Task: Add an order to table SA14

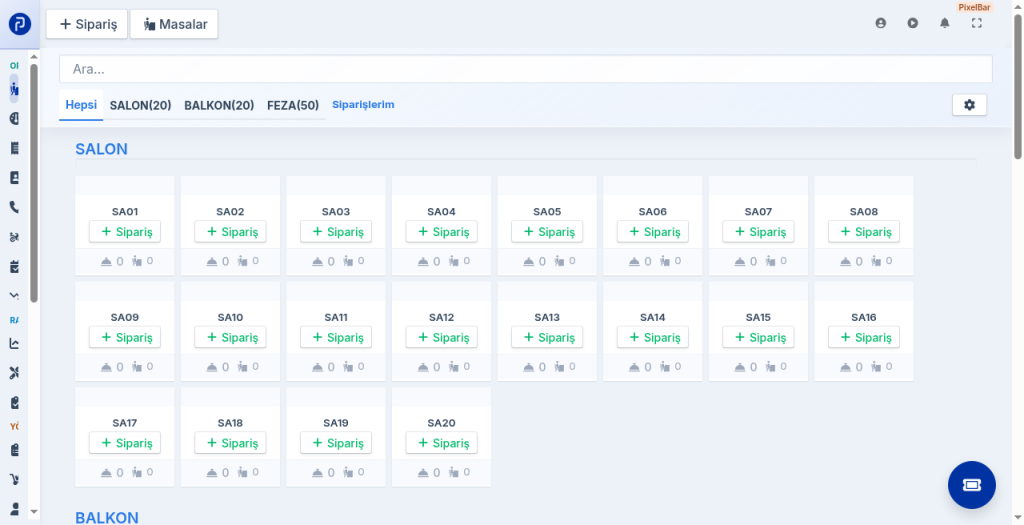Action: [x=652, y=338]
